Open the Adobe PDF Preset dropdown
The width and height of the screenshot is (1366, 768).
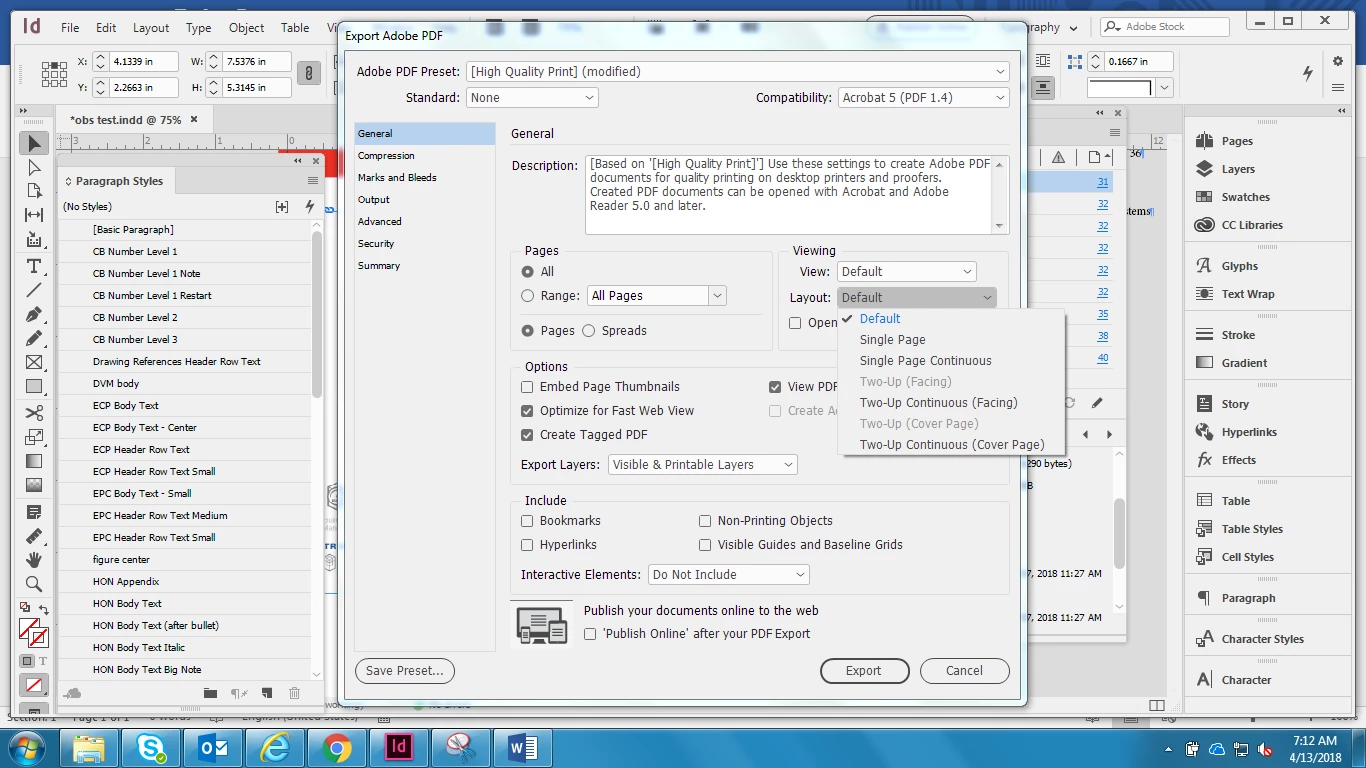tap(738, 72)
